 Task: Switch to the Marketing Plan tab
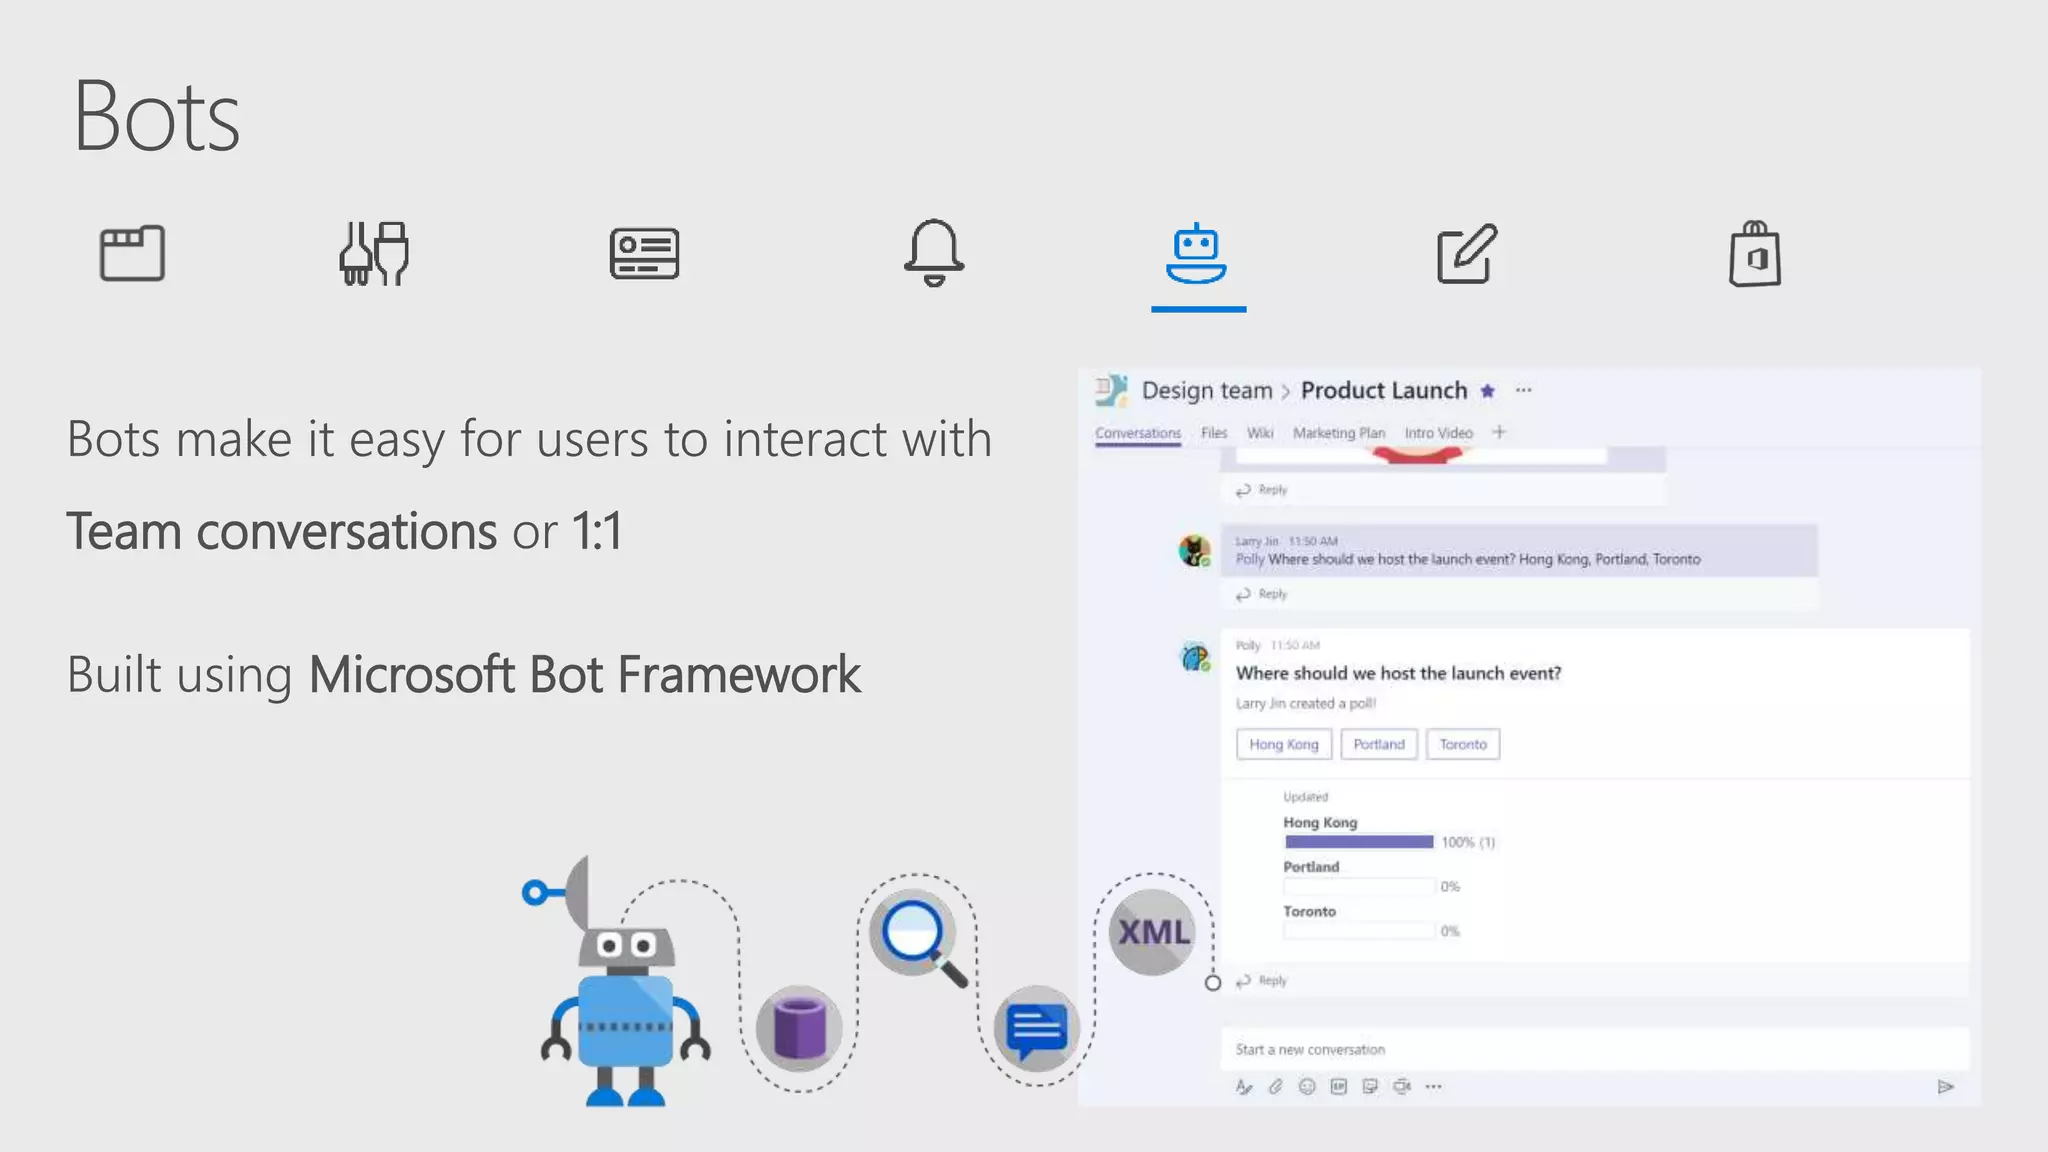(x=1339, y=433)
